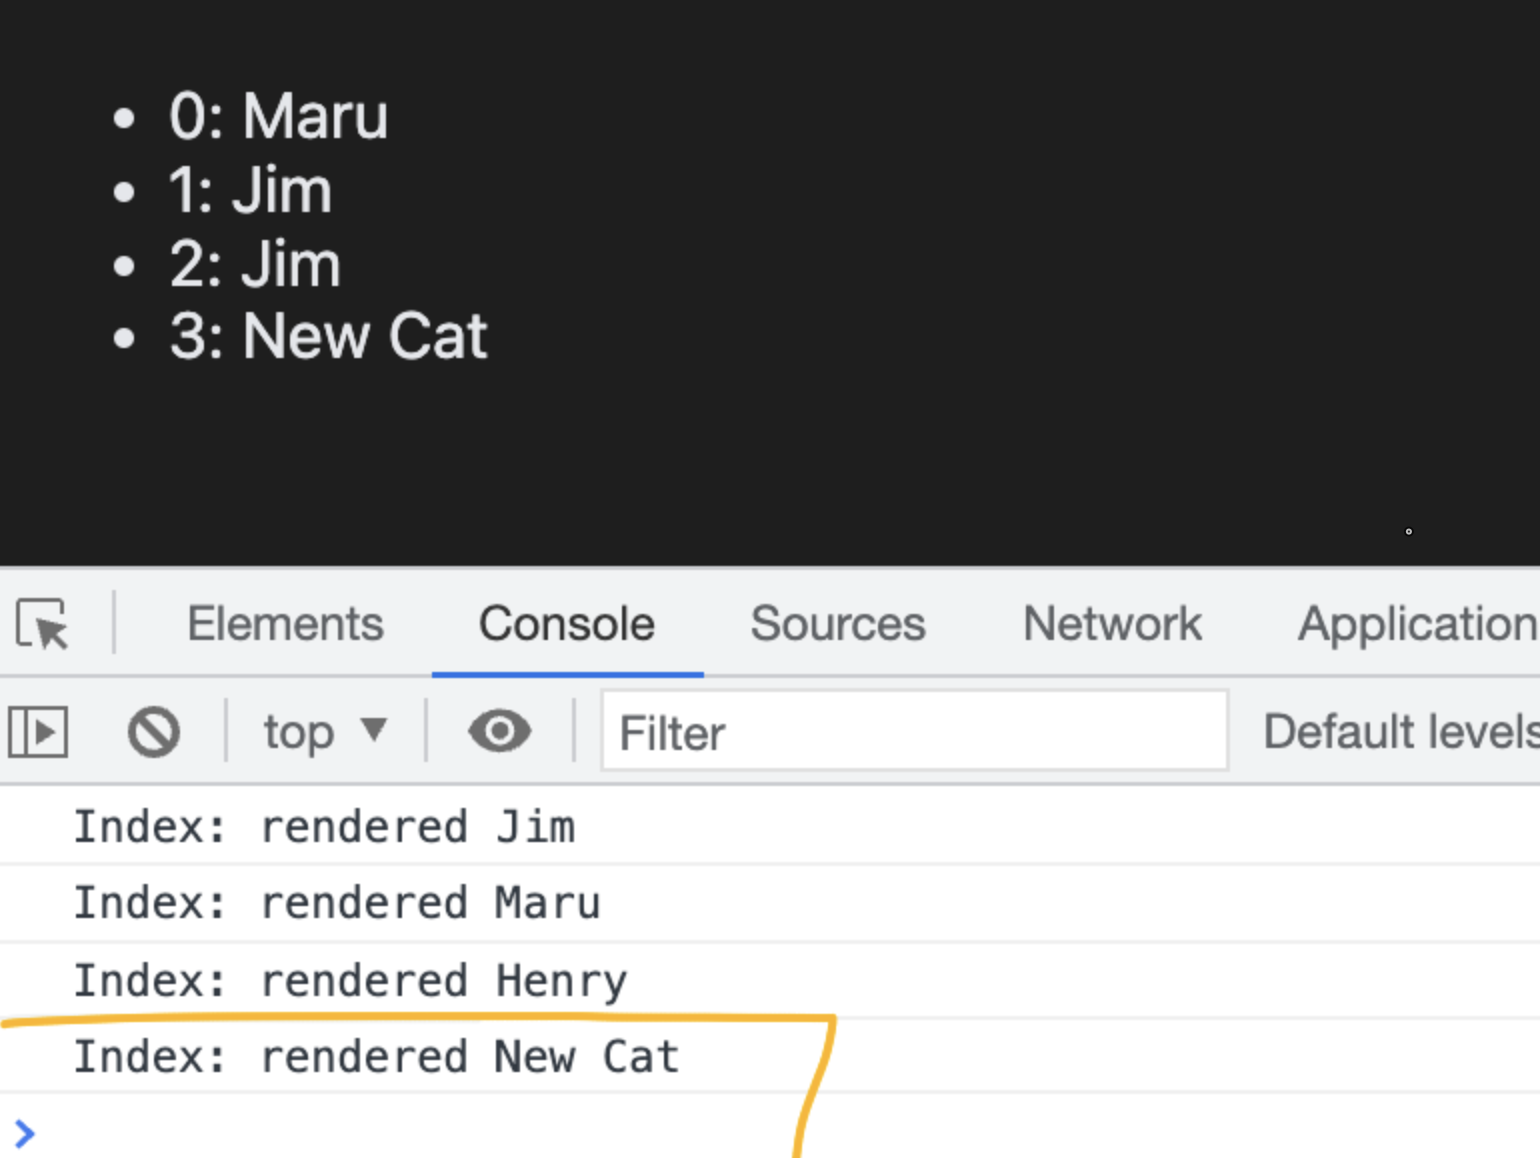Click the blue console prompt chevron
Screen dimensions: 1540x1158
coord(25,1133)
